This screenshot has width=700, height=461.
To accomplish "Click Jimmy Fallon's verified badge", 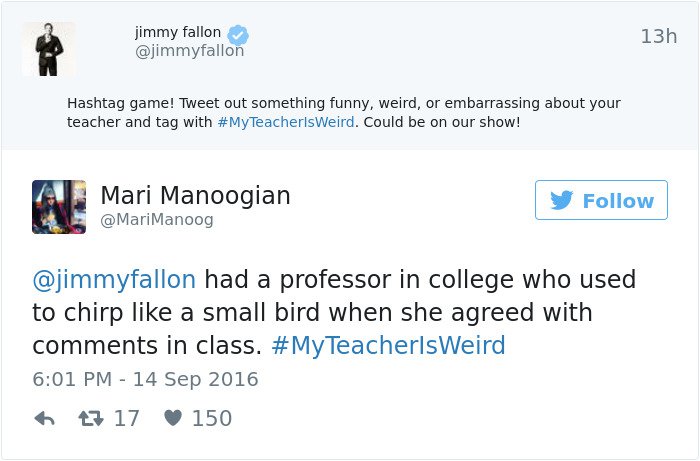I will tap(238, 34).
